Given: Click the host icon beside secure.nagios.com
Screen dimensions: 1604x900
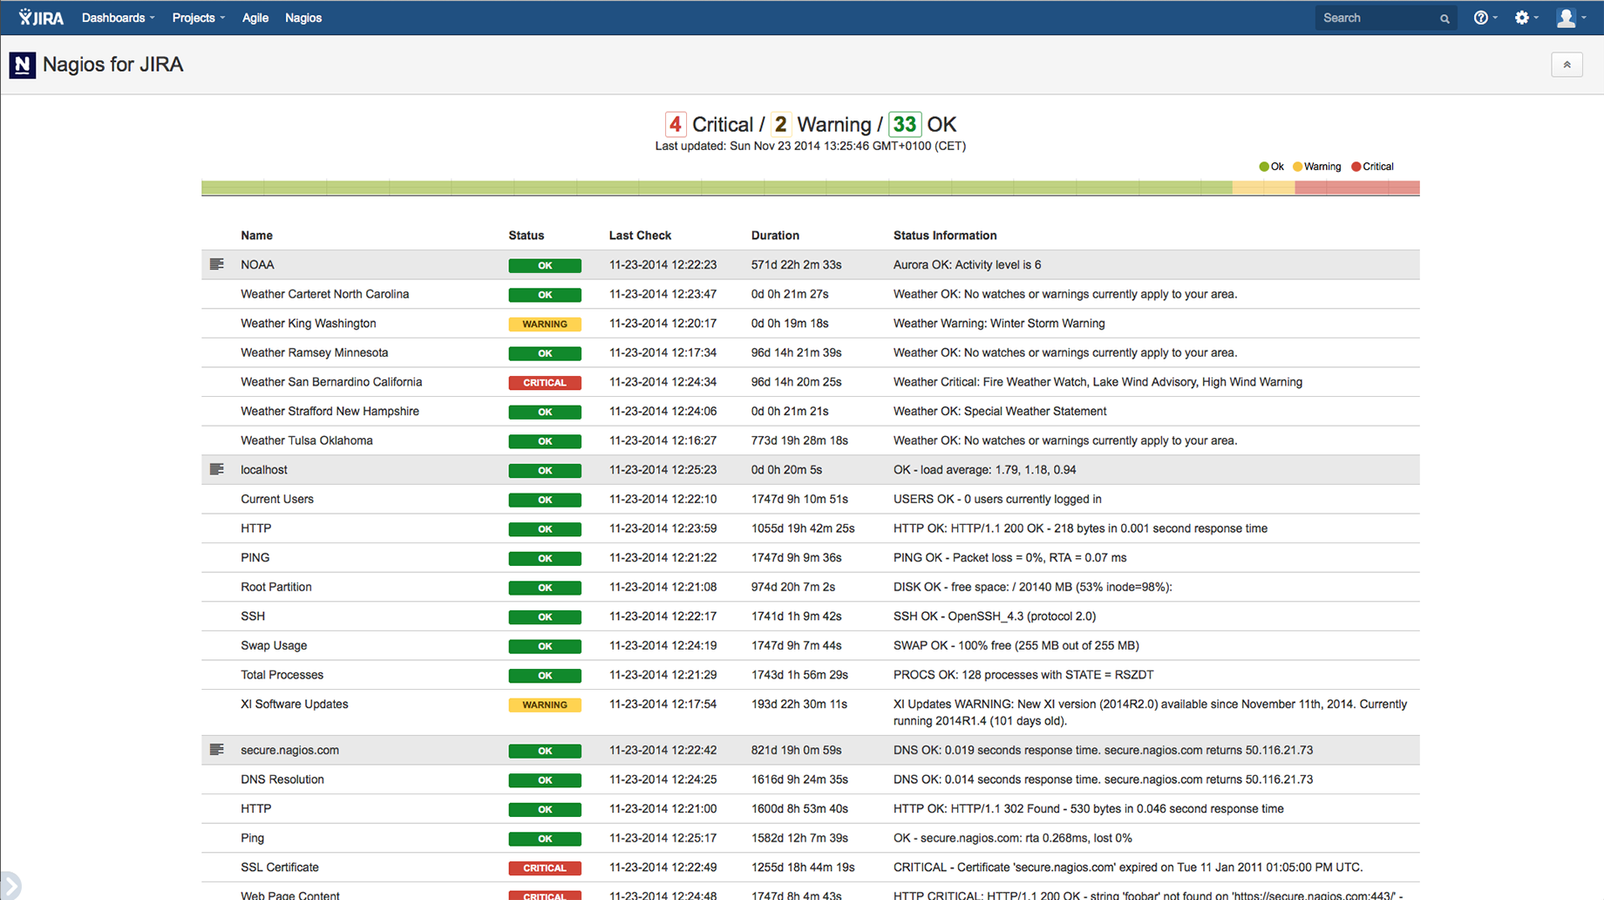Looking at the screenshot, I should click(x=217, y=750).
